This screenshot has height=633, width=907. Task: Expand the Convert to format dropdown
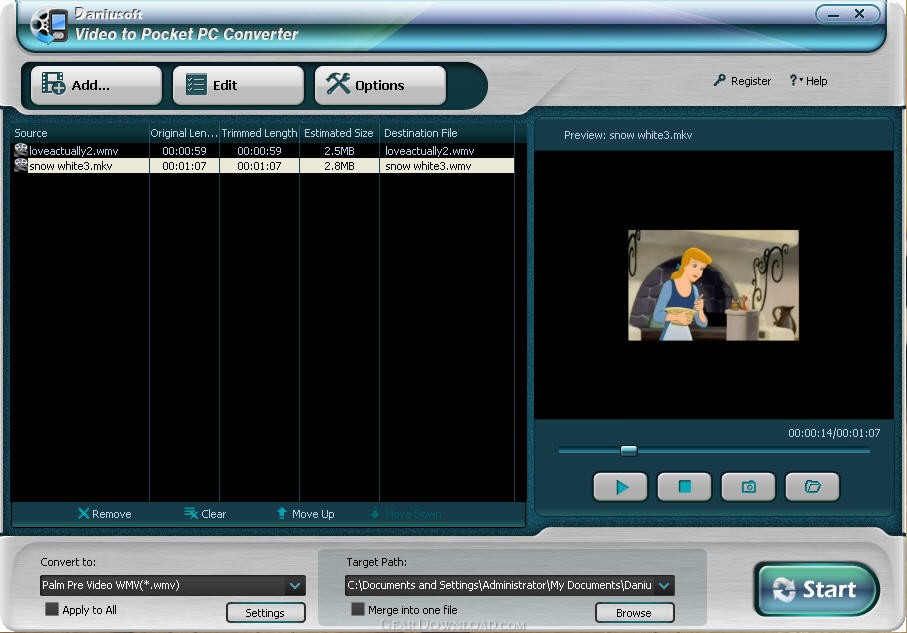295,586
